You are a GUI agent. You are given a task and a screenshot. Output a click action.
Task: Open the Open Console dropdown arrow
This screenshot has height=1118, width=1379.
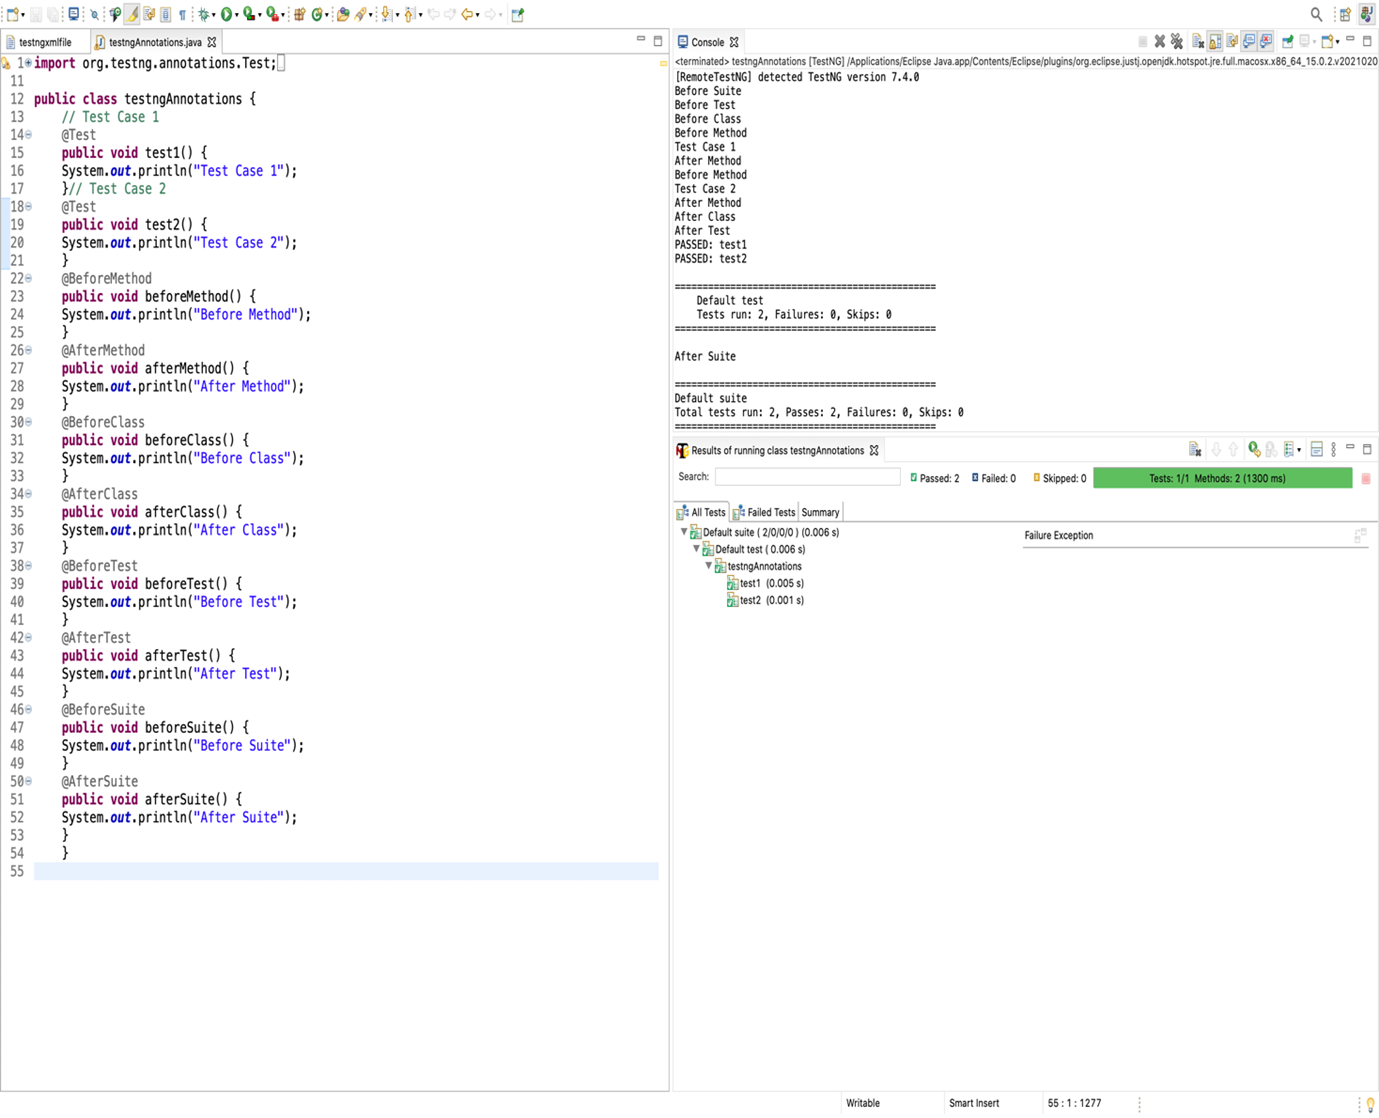point(1340,41)
